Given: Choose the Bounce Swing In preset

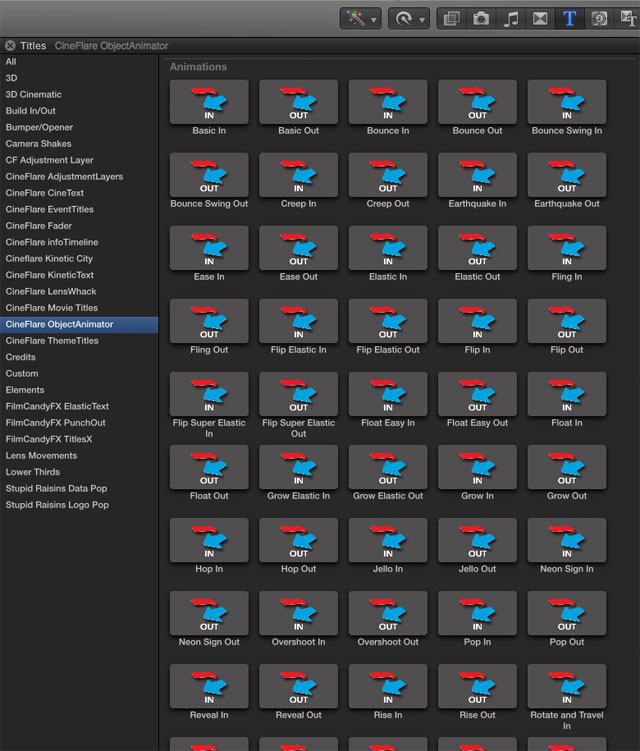Looking at the screenshot, I should [x=567, y=102].
